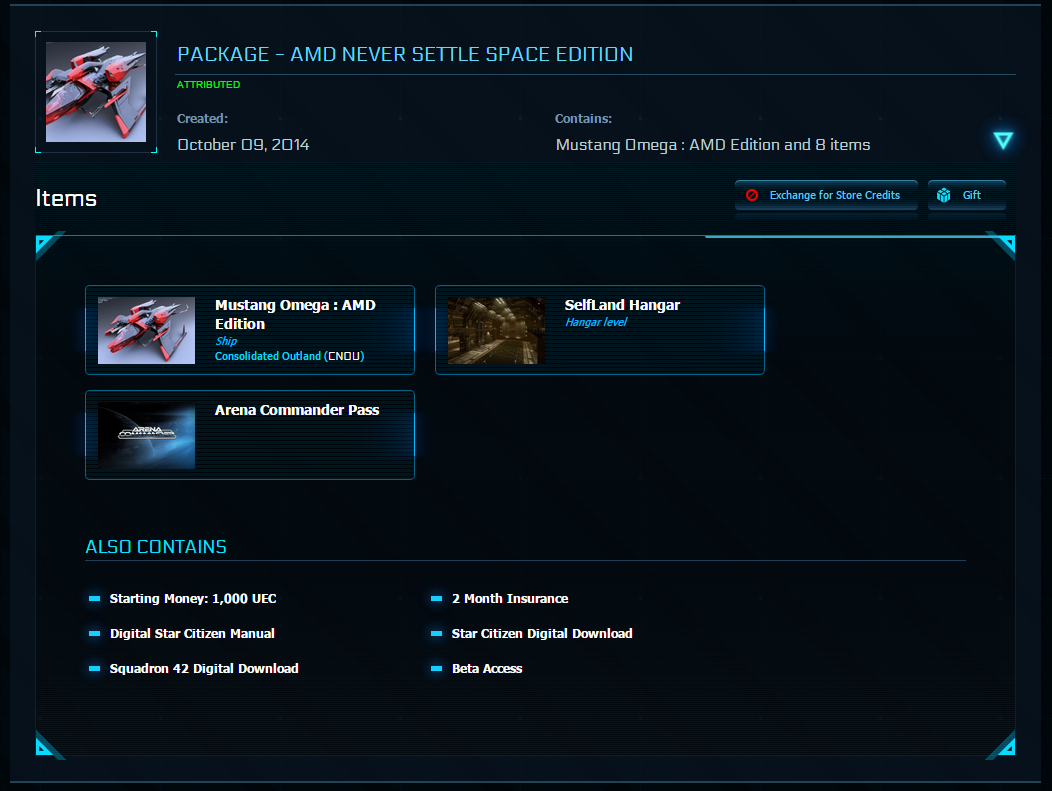Click the gift box icon
The height and width of the screenshot is (791, 1052).
(x=943, y=195)
